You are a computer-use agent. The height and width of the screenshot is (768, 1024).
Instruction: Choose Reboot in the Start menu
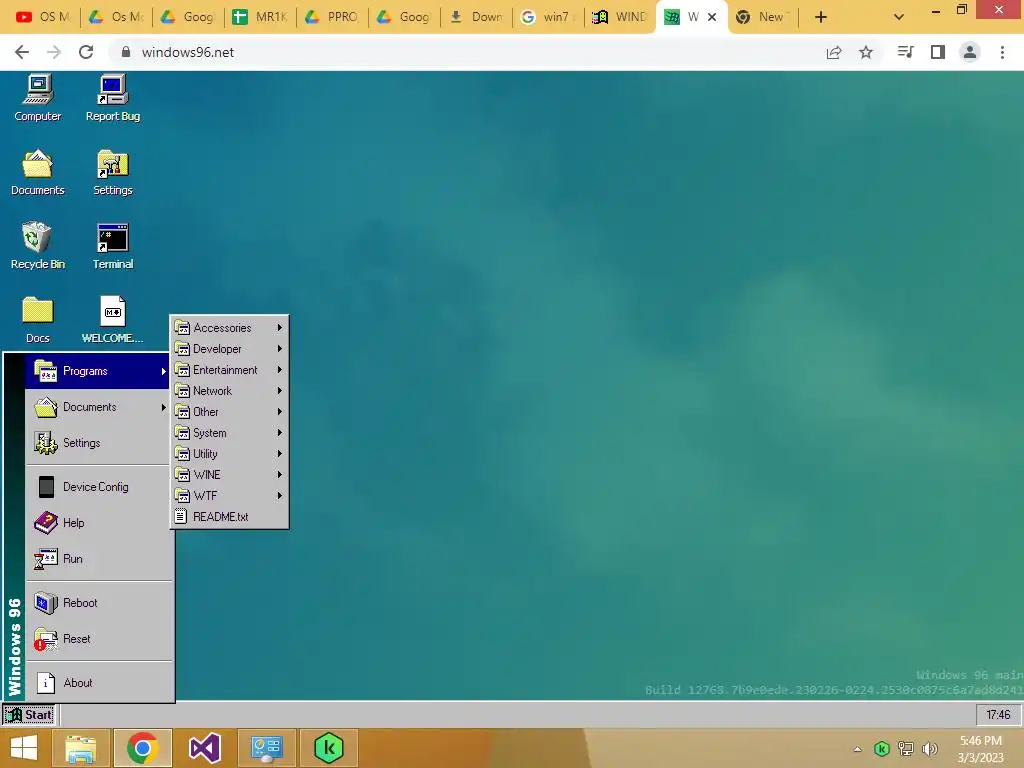97,603
